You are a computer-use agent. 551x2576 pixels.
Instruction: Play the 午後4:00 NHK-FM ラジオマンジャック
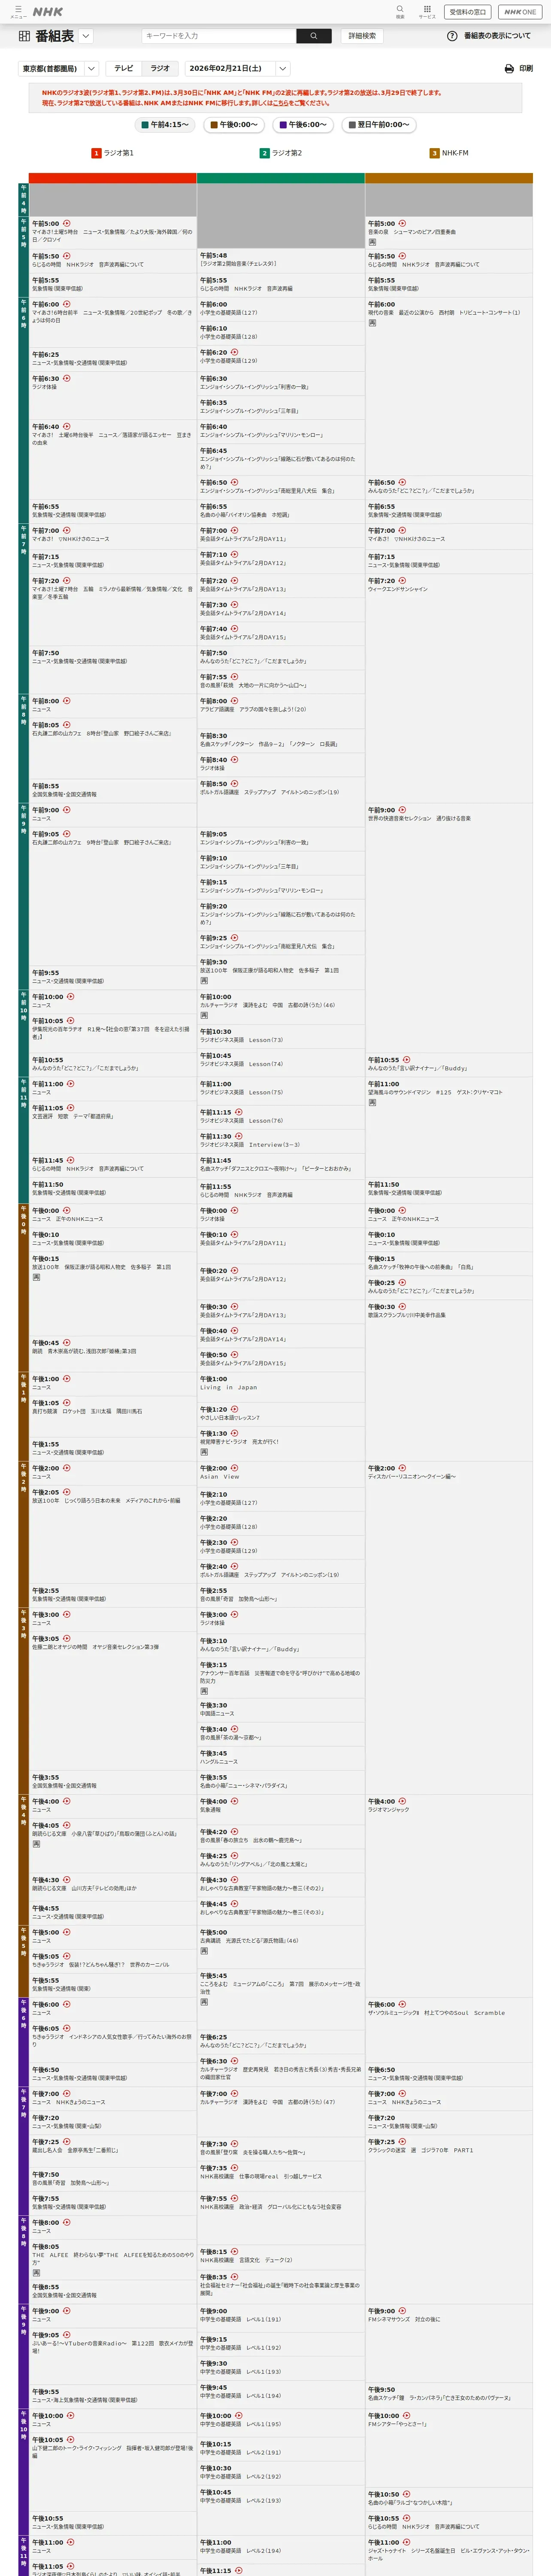[403, 1801]
